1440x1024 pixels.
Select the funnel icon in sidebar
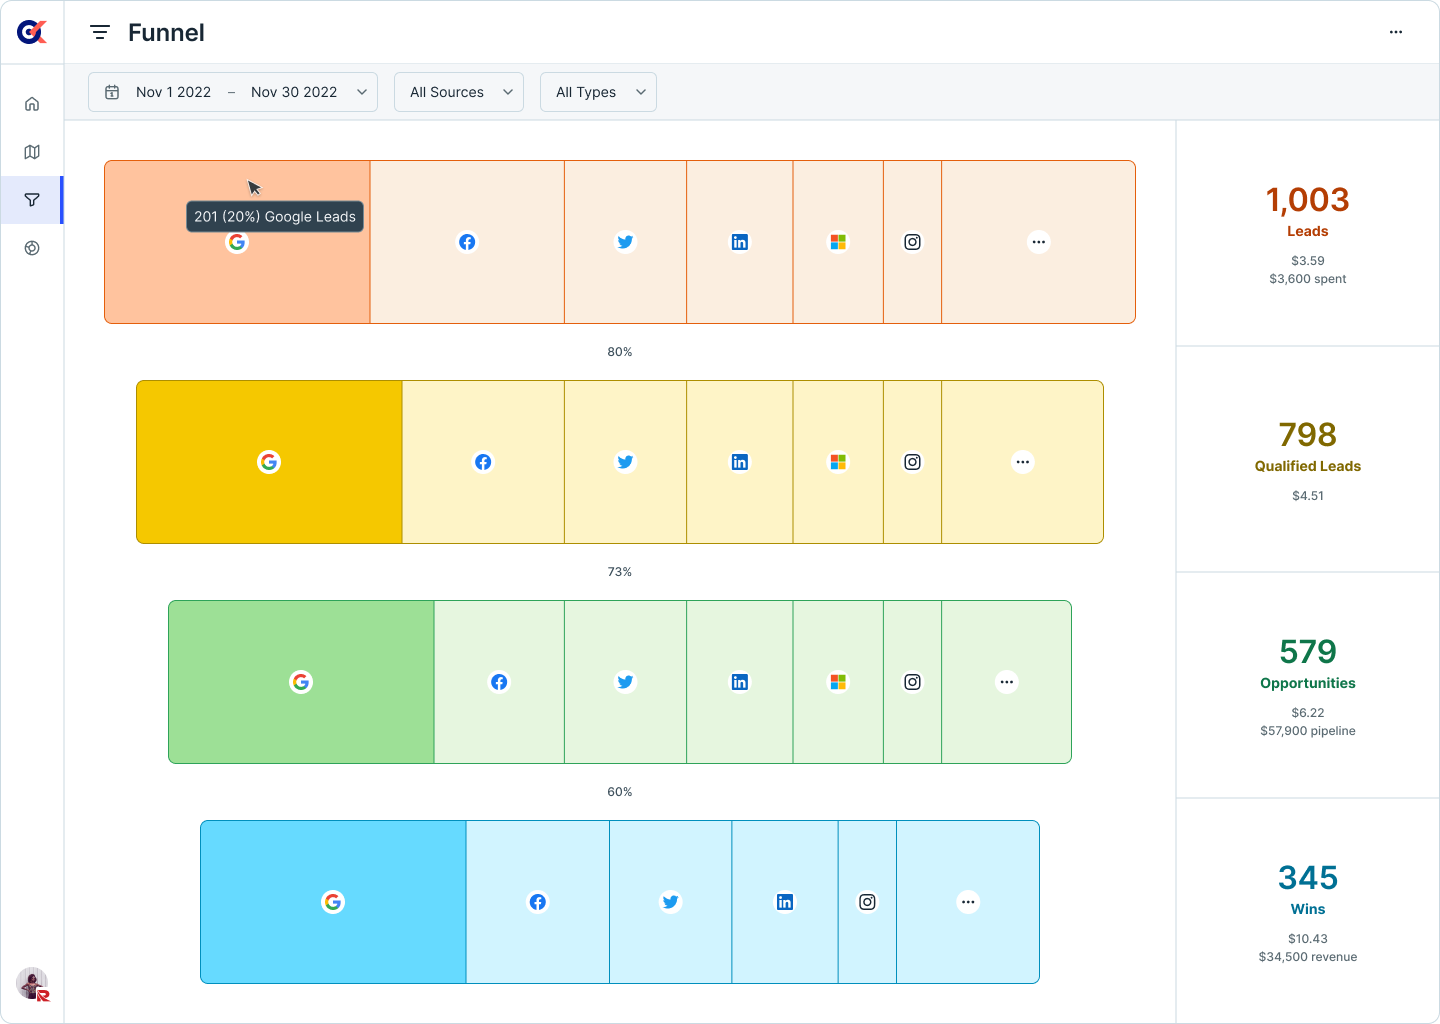click(x=32, y=200)
